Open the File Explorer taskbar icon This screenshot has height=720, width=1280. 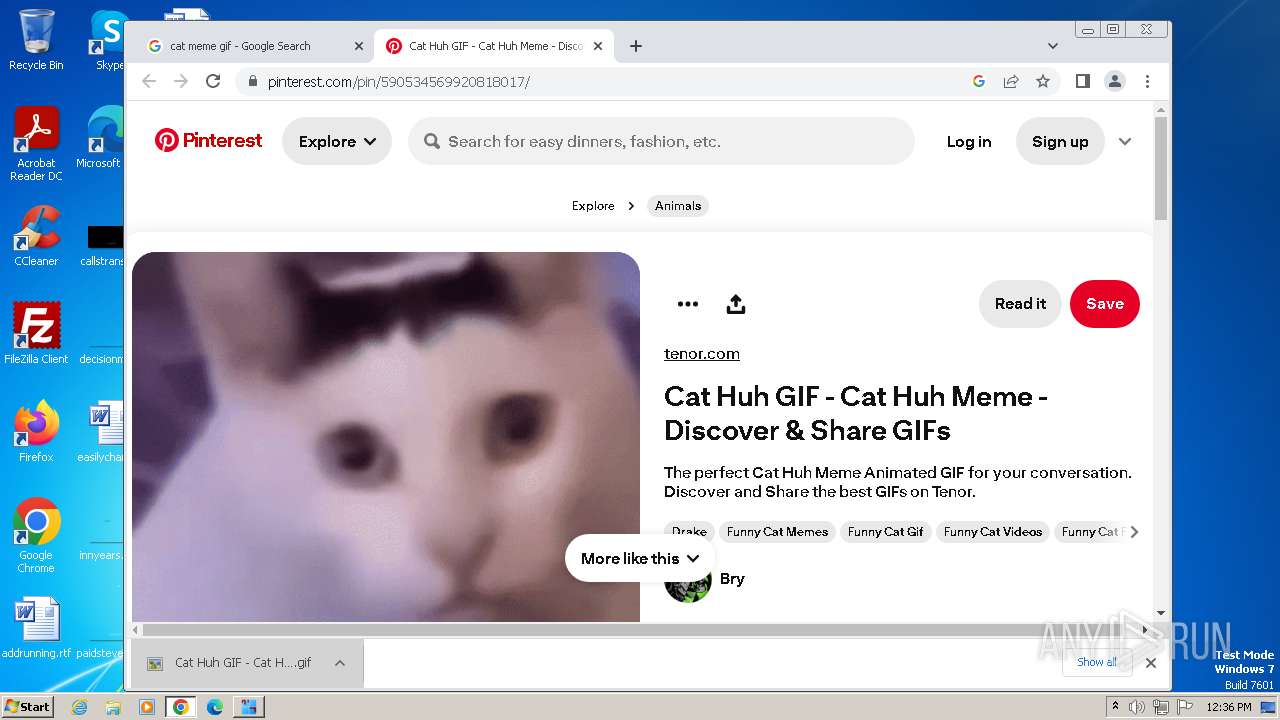113,707
